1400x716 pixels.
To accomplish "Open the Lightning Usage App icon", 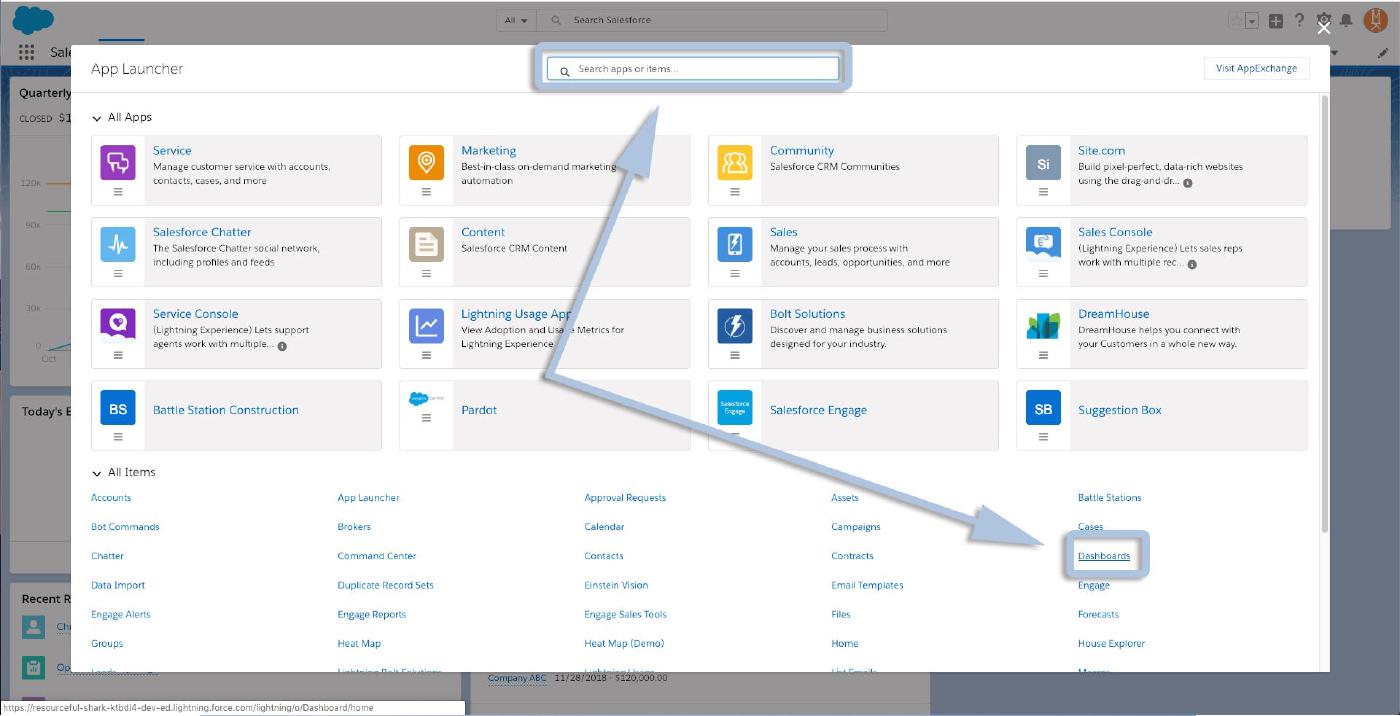I will tap(426, 325).
